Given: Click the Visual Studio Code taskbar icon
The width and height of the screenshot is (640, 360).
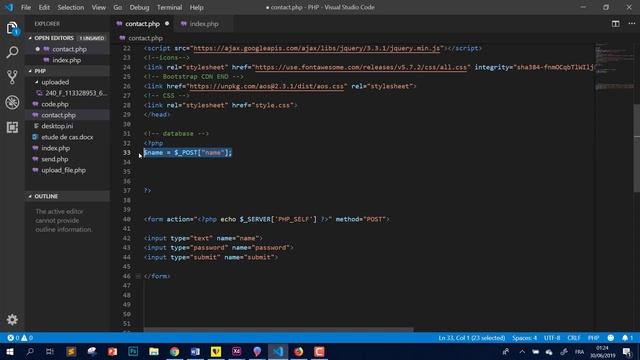Looking at the screenshot, I should 278,351.
